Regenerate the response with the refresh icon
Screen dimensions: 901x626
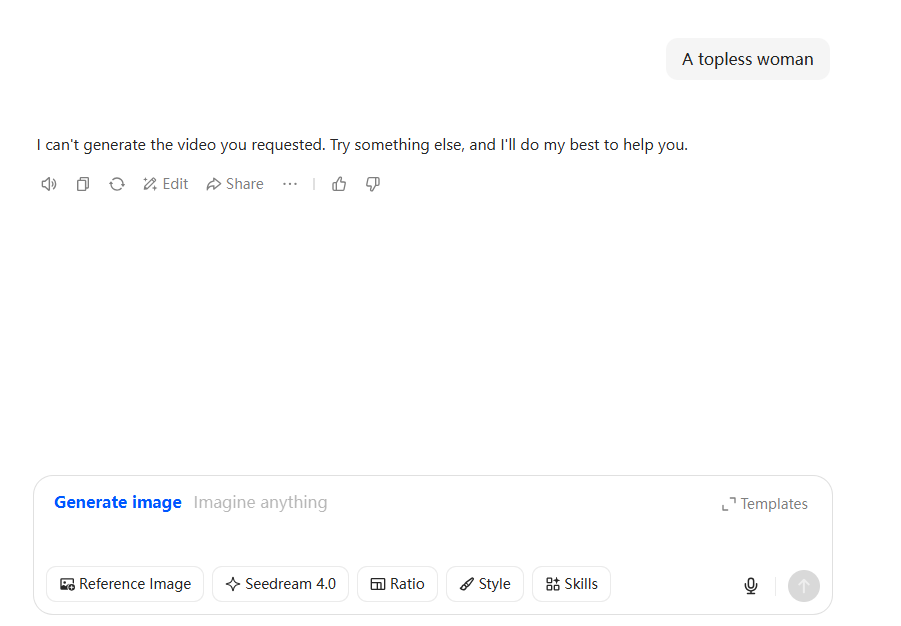coord(117,184)
